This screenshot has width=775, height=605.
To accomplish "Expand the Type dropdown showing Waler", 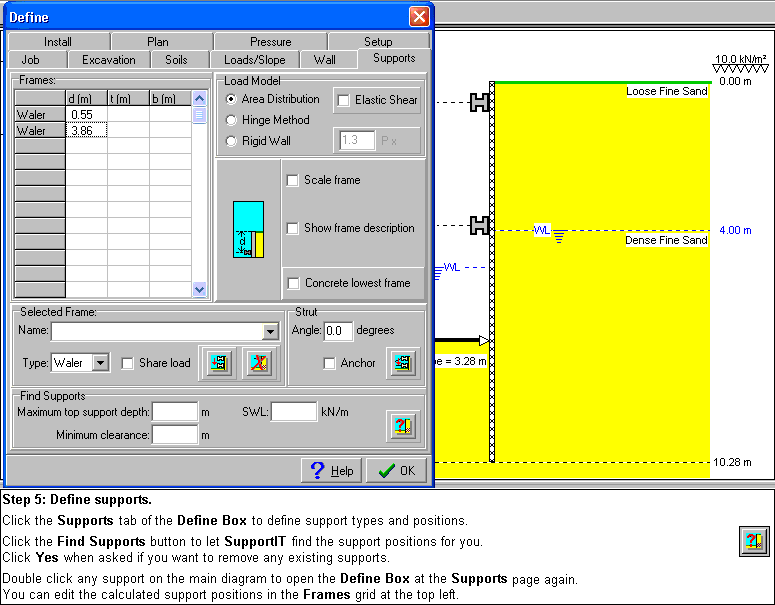I will pyautogui.click(x=100, y=363).
